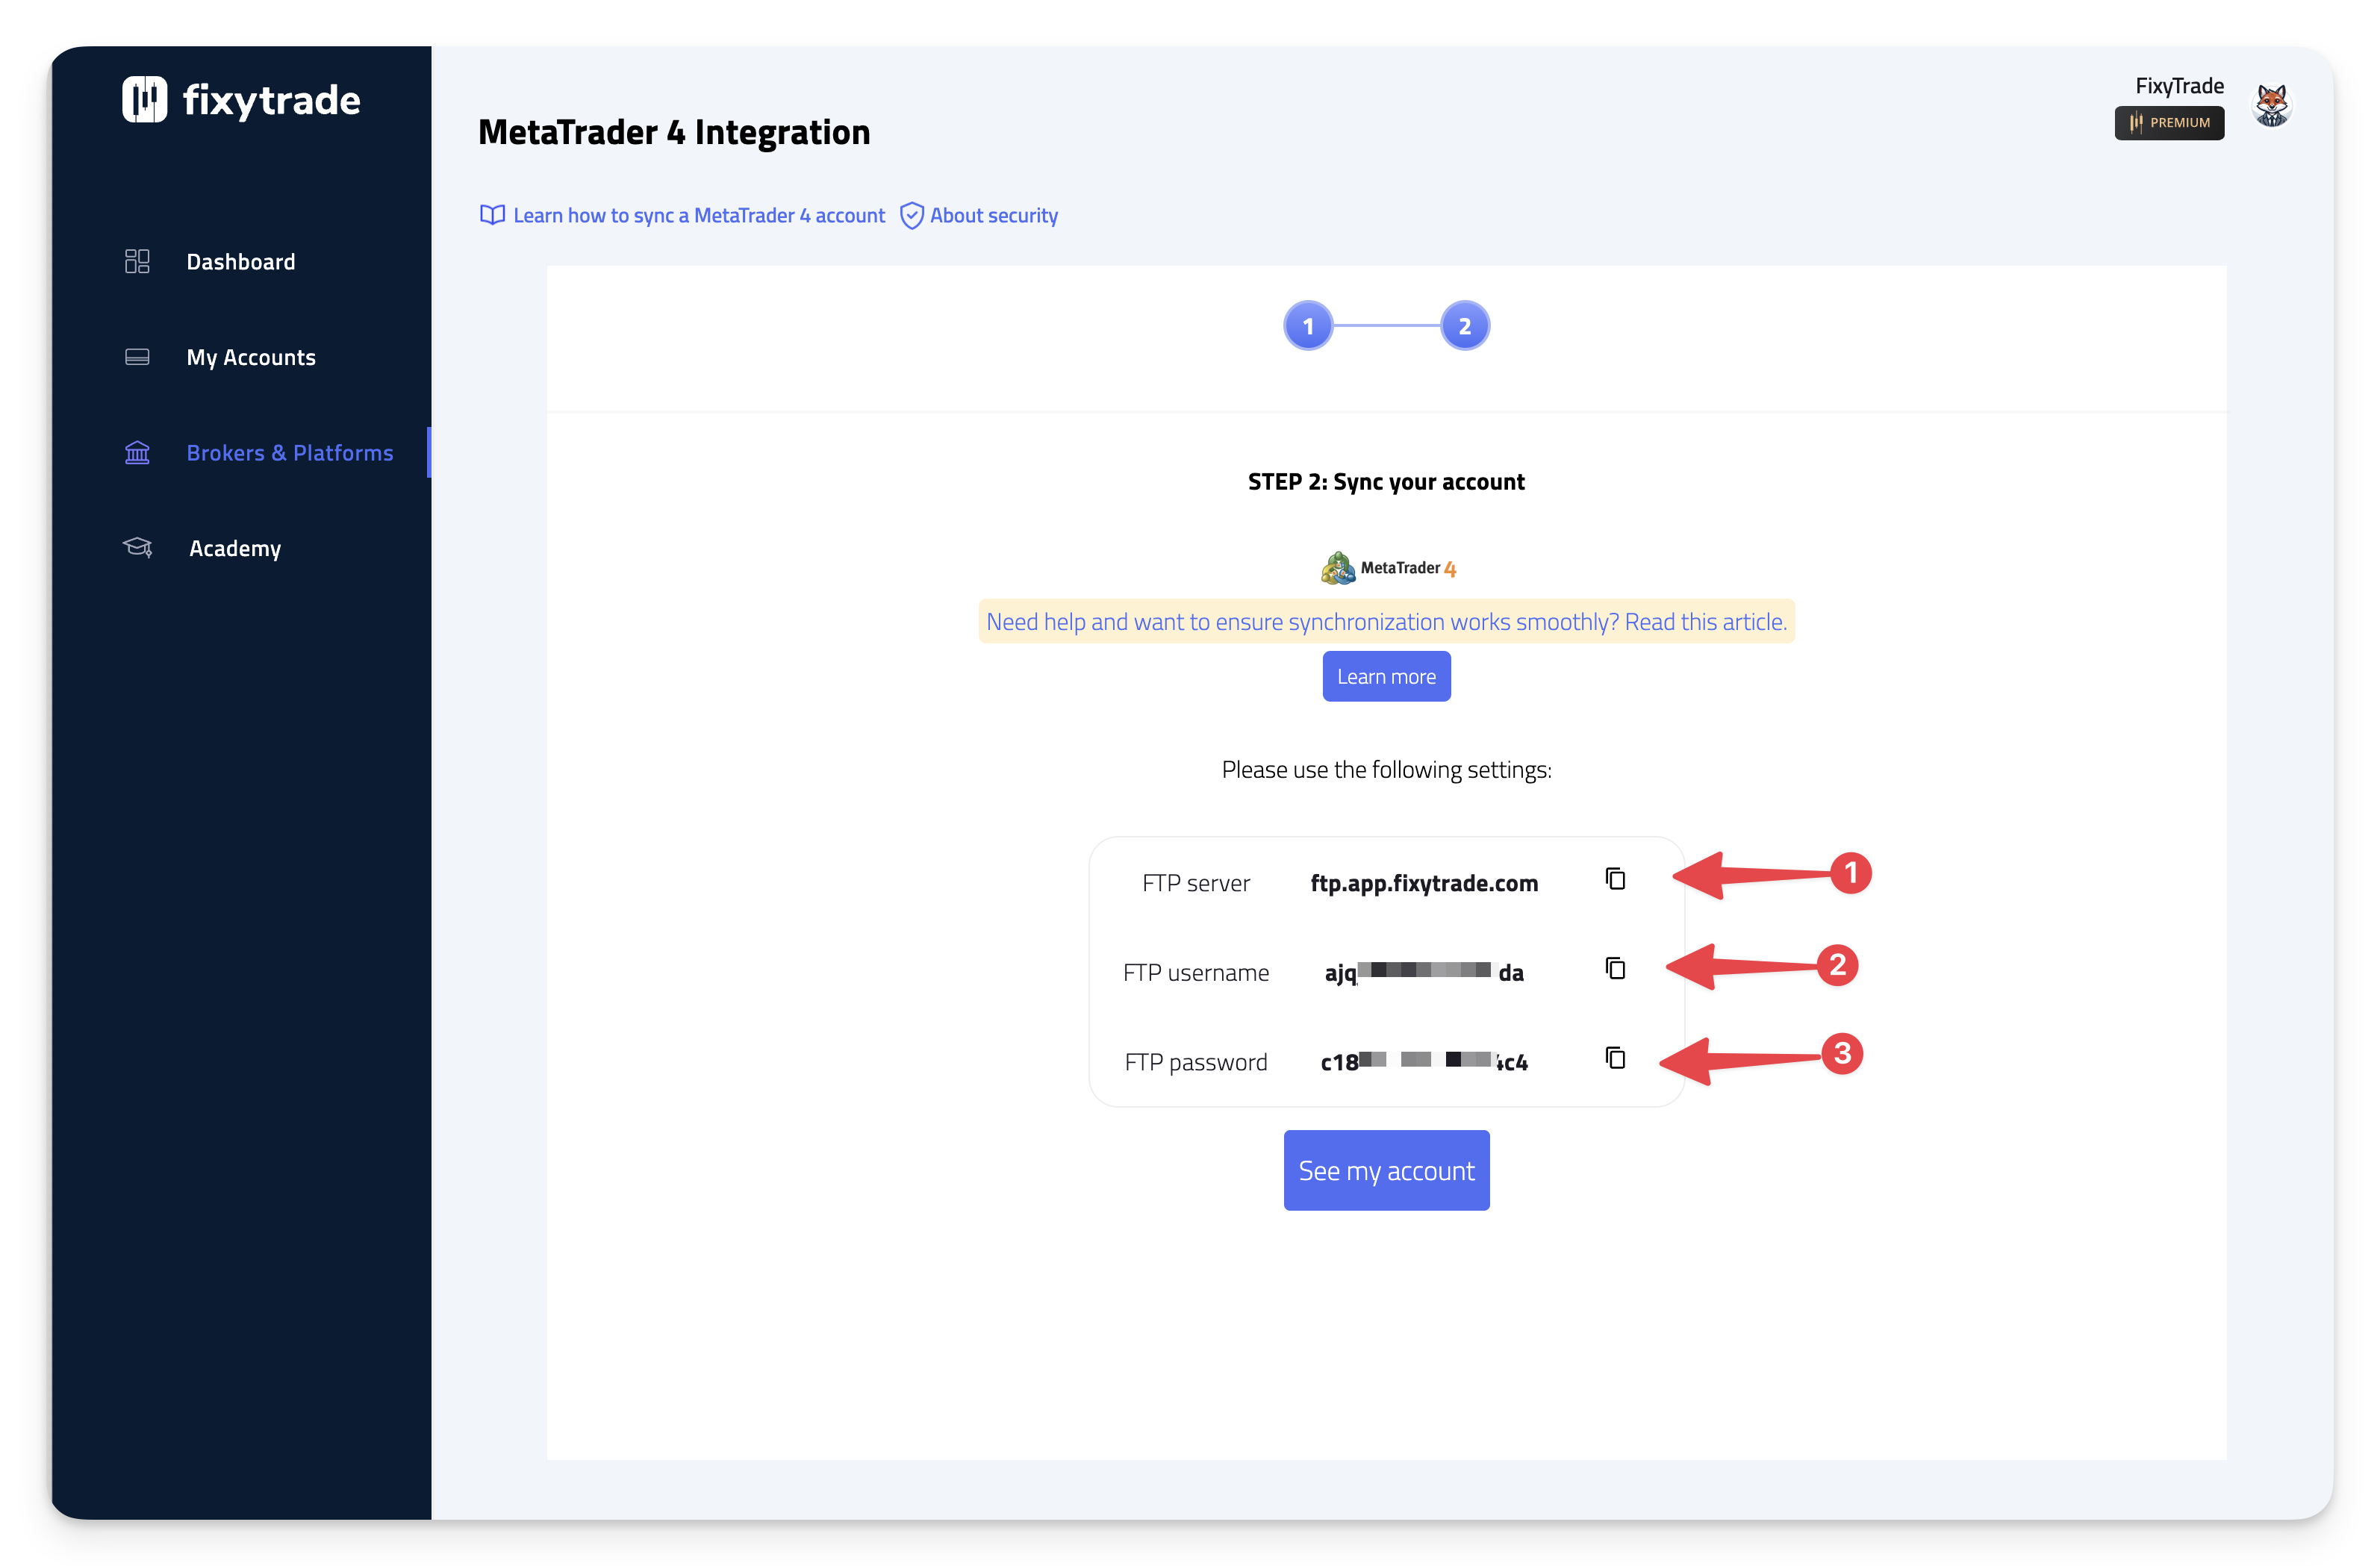Select step 2 circle indicator

point(1464,326)
